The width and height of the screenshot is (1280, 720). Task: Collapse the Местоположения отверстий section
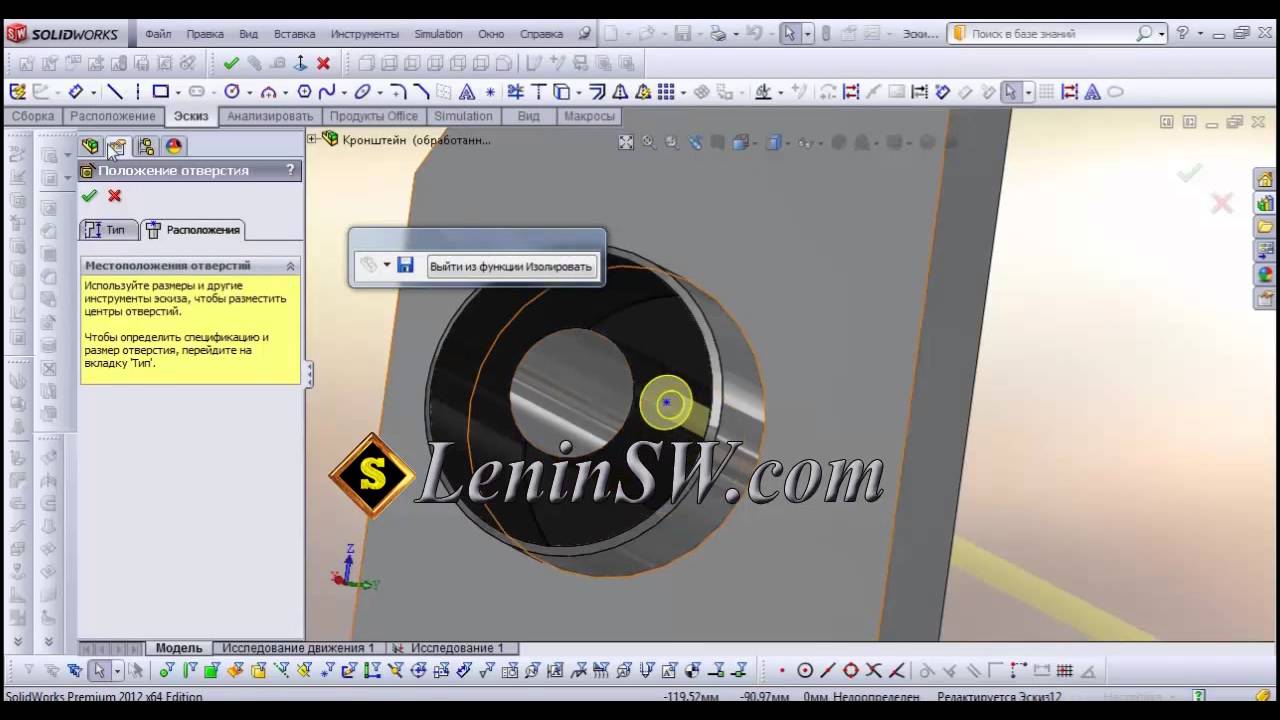[x=291, y=266]
